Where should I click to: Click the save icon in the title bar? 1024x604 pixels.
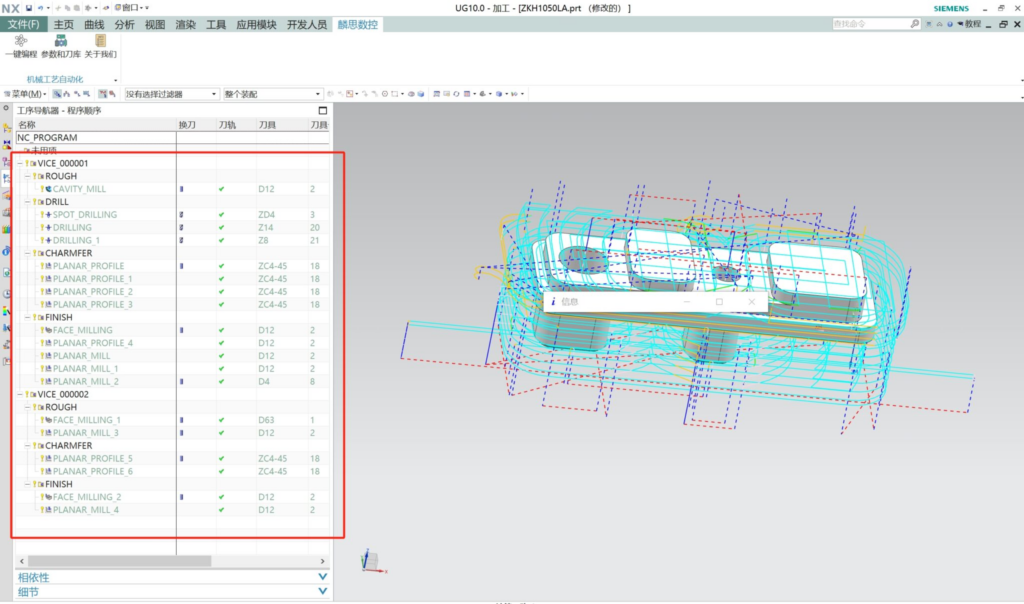pos(29,8)
